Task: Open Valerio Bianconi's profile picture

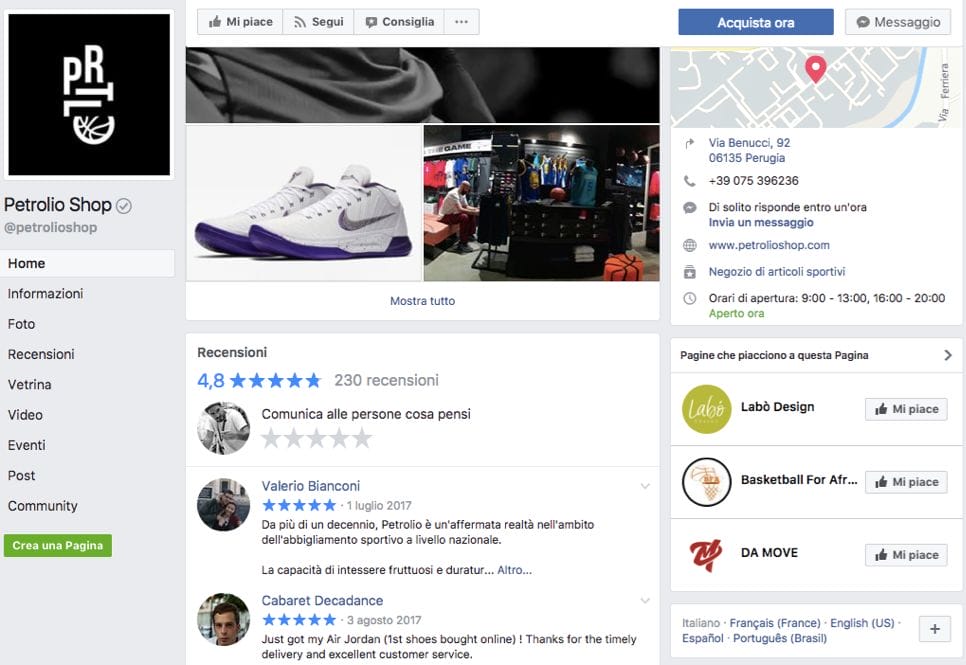Action: point(223,505)
